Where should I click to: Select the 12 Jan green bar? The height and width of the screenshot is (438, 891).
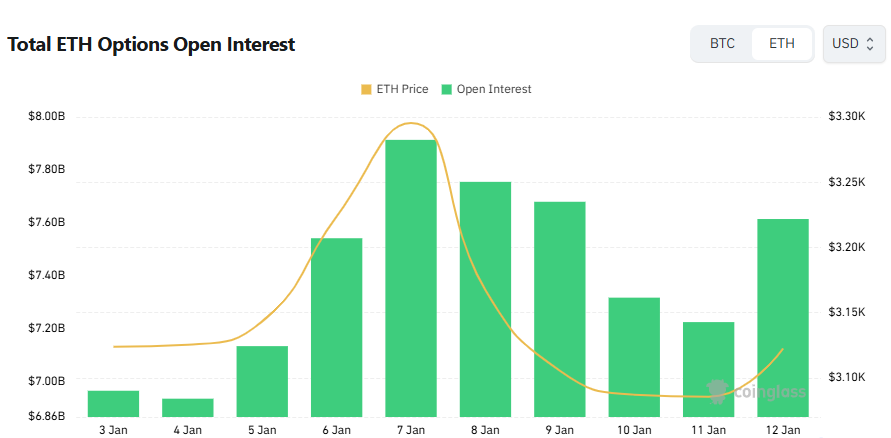coord(783,317)
